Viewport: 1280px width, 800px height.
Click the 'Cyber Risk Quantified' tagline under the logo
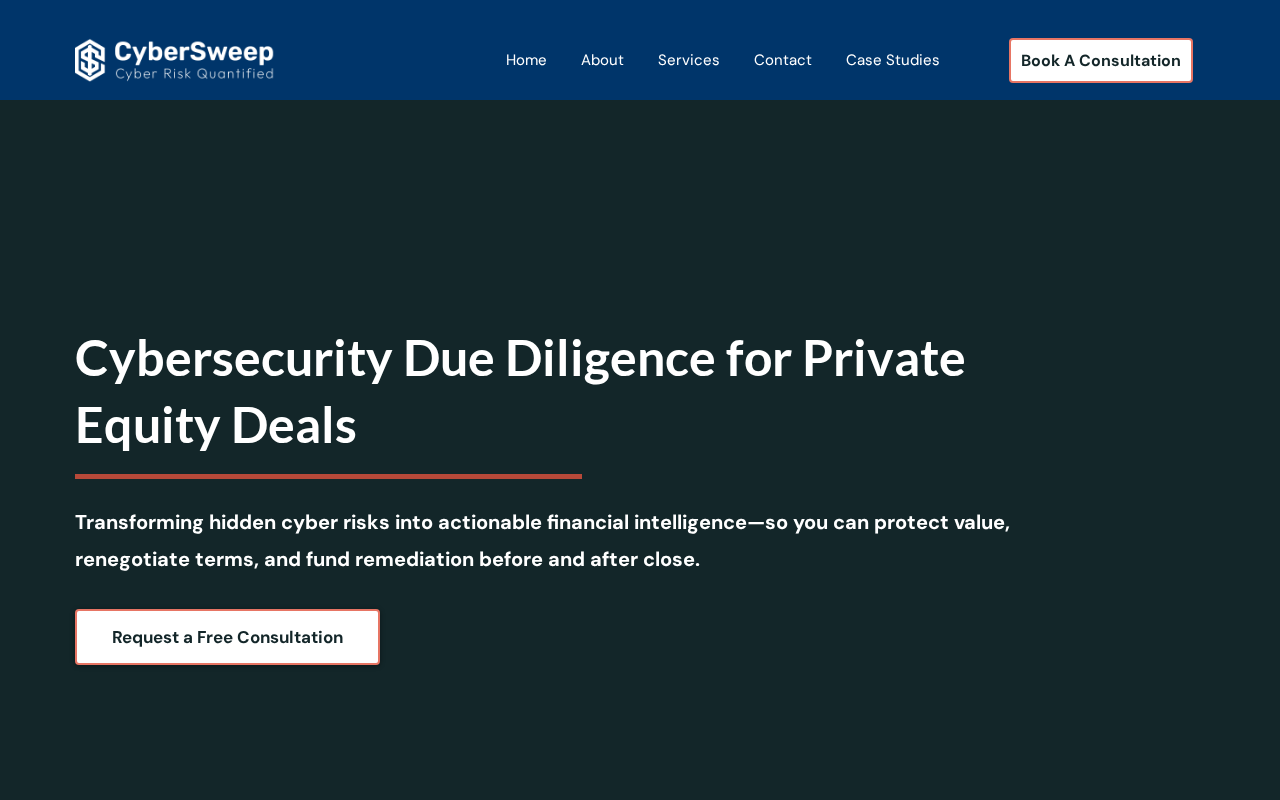coord(194,74)
